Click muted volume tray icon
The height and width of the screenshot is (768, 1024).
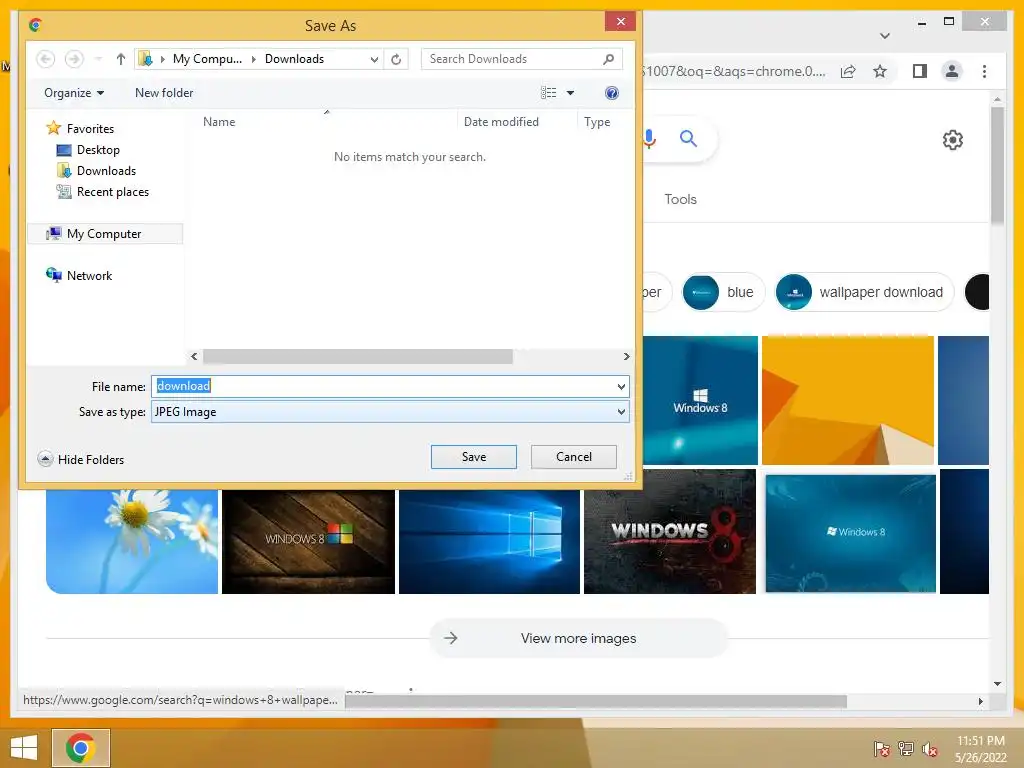[x=929, y=749]
